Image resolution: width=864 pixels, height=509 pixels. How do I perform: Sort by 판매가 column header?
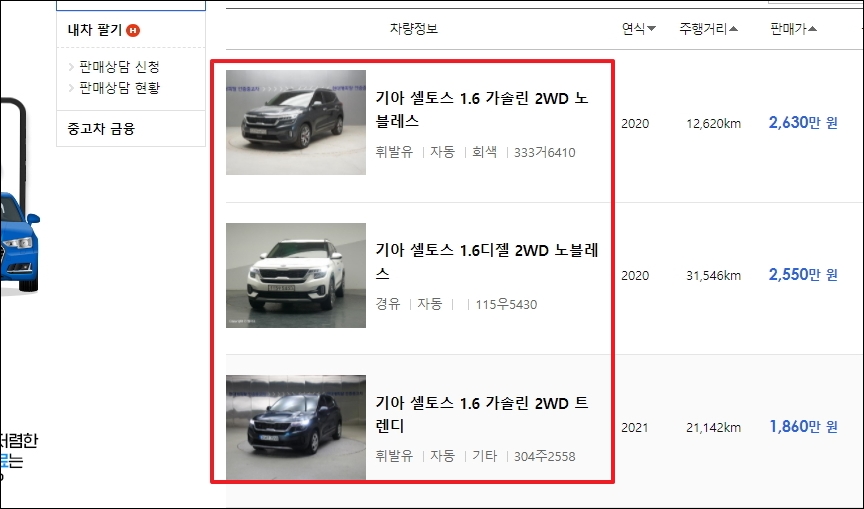coord(793,29)
